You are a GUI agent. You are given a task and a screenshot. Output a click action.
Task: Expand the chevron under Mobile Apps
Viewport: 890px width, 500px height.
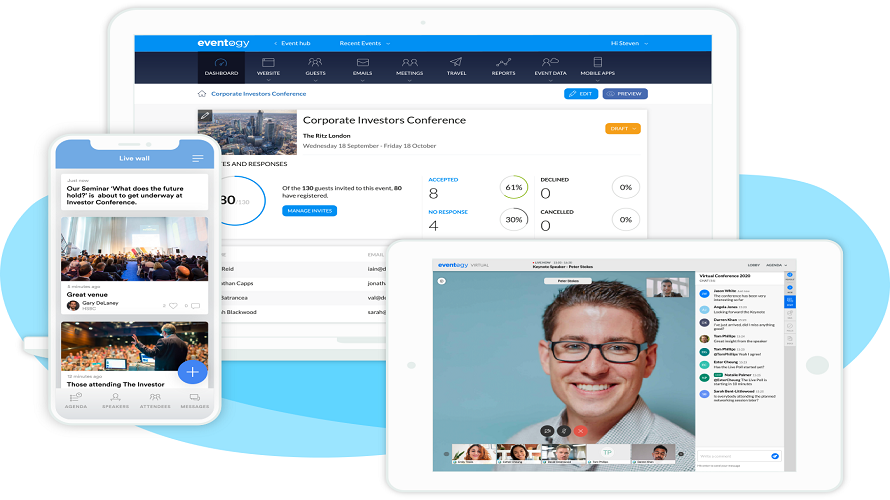pos(598,80)
